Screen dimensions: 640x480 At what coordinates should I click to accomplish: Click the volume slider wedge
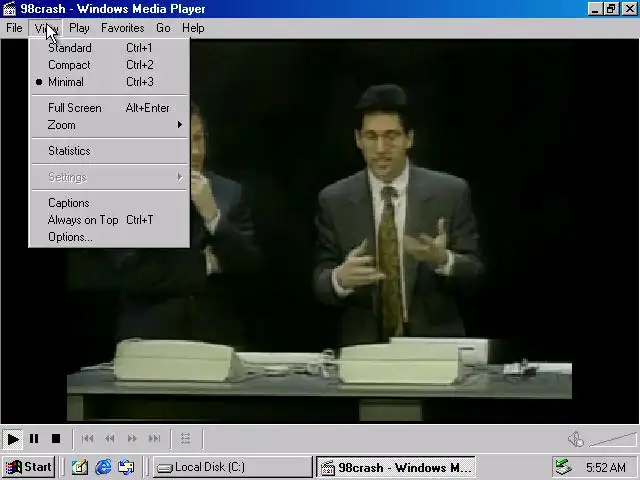click(612, 440)
